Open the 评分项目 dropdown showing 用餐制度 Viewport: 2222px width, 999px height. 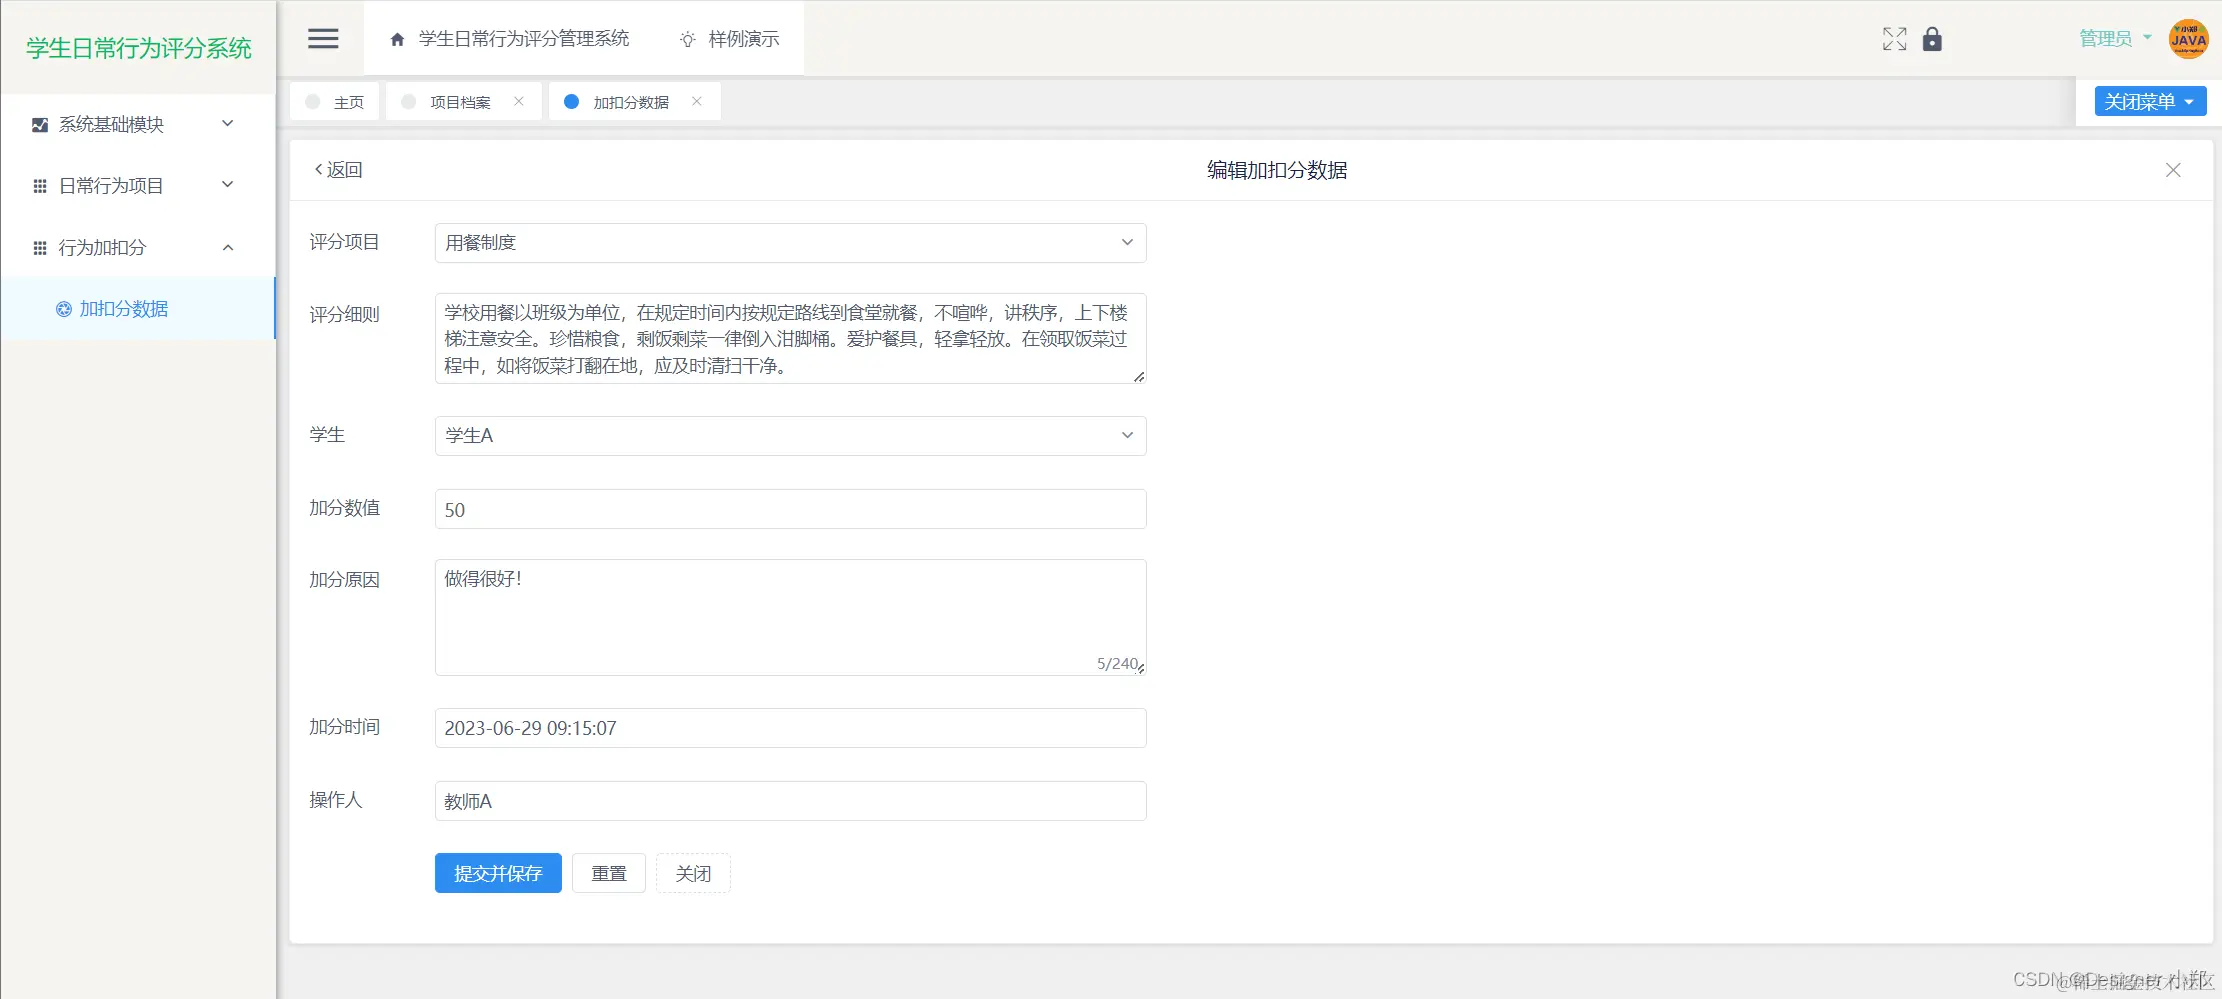tap(790, 243)
